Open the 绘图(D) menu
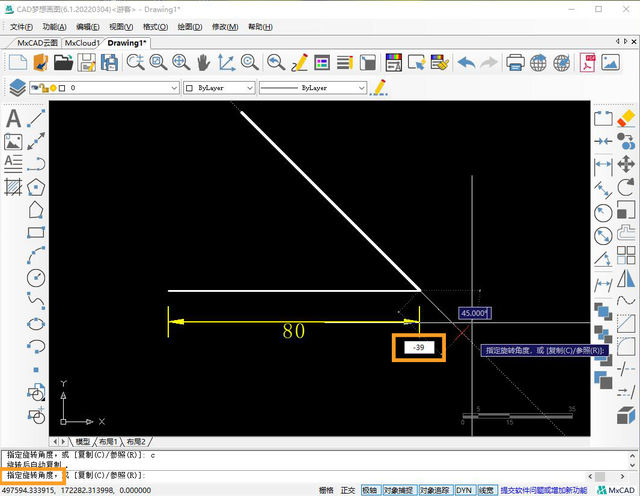 [x=190, y=27]
